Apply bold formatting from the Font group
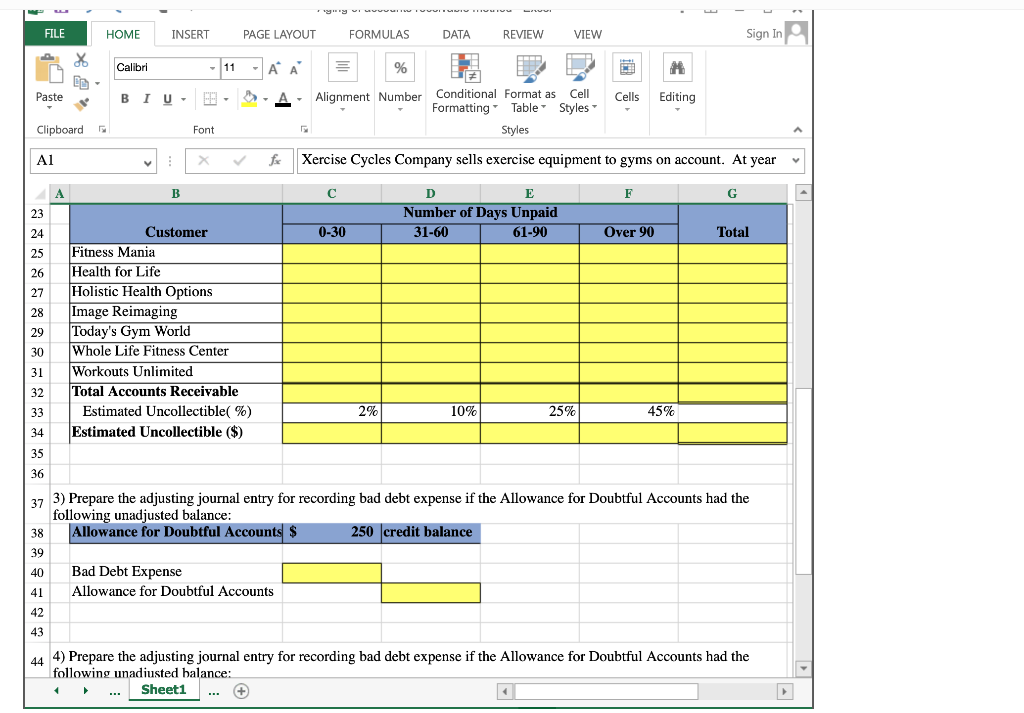This screenshot has width=1024, height=713. point(124,99)
